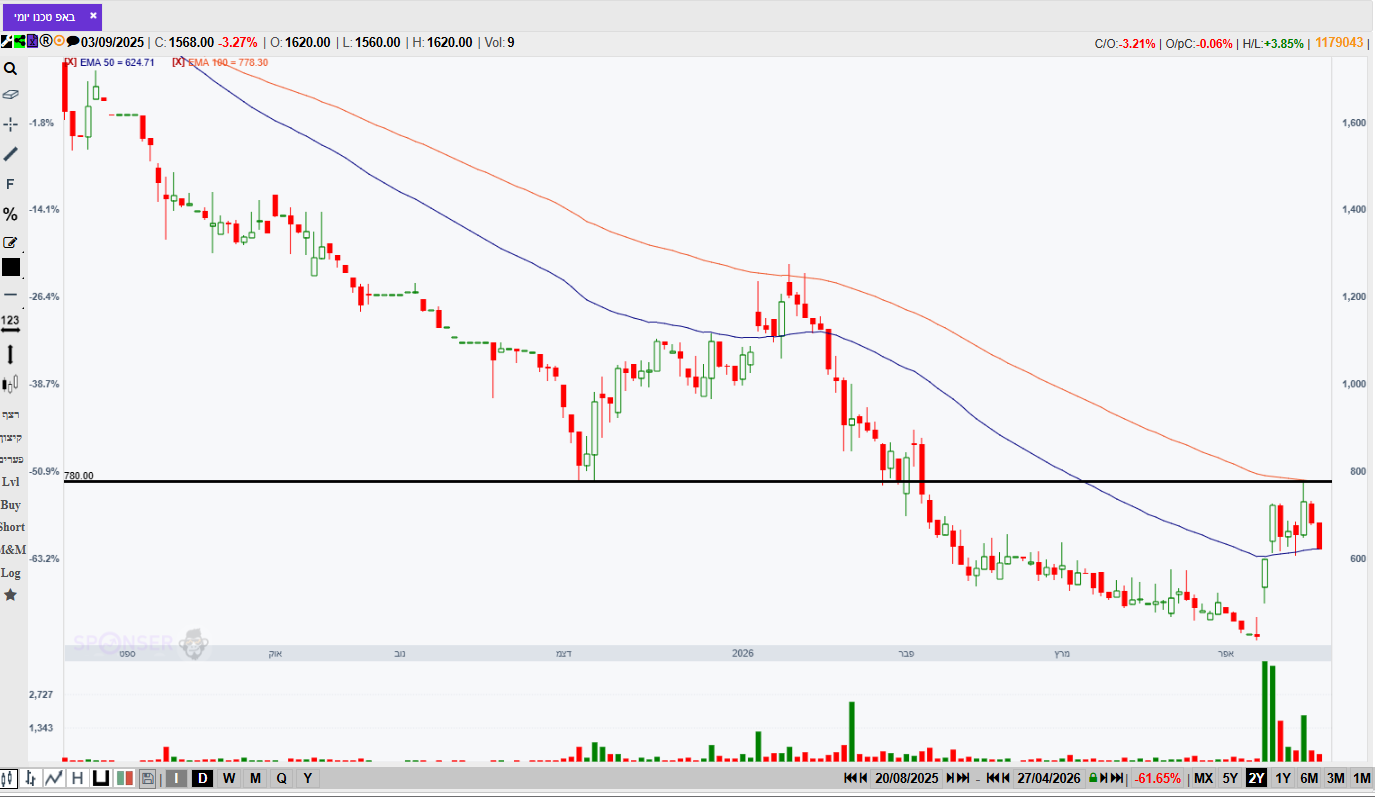
Task: Select the percent measurement tool
Action: 10,214
